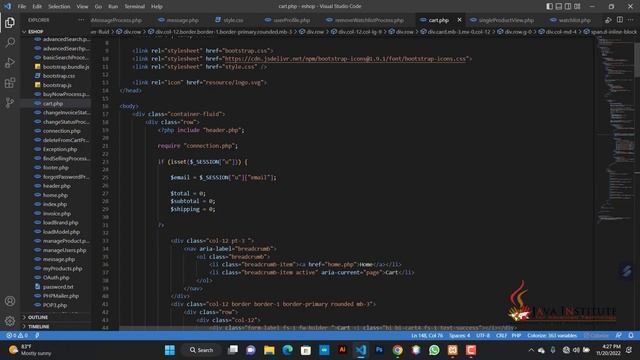
Task: Click the taskbar Search box
Action: pos(202,350)
